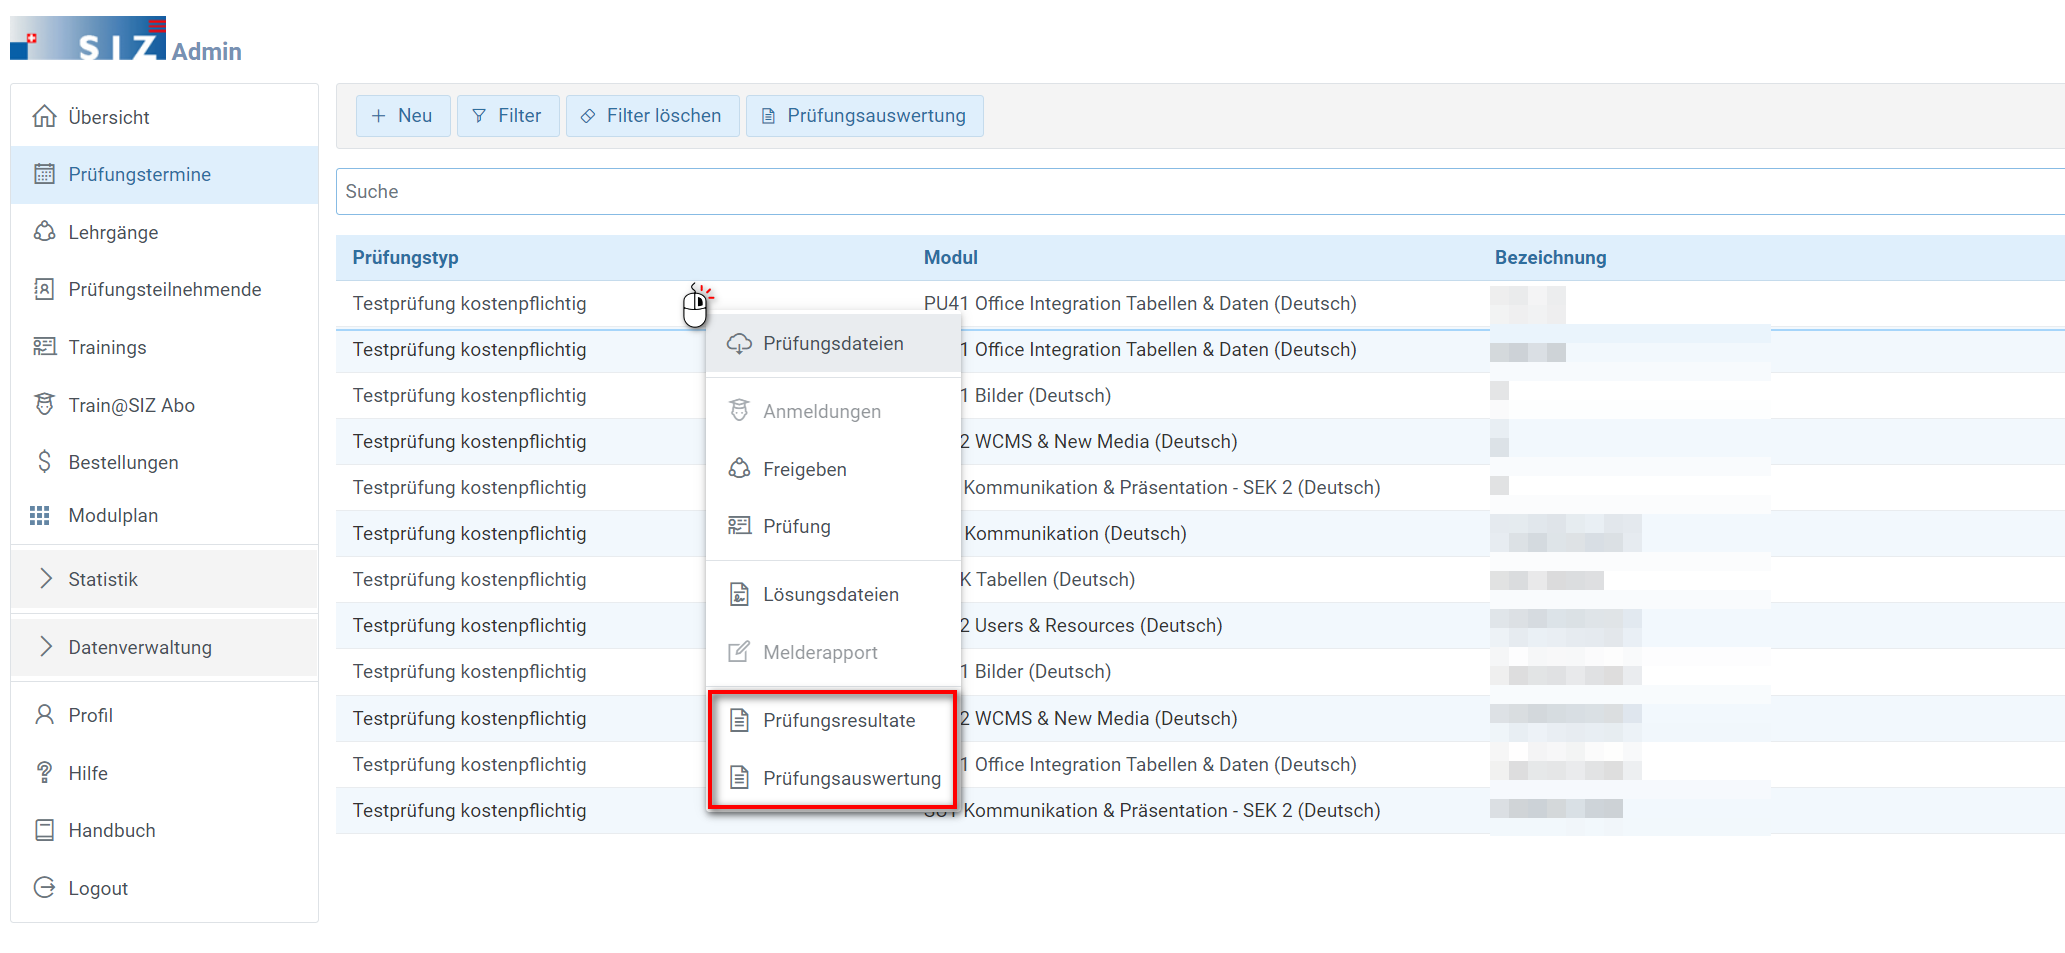The image size is (2065, 953).
Task: Click the document icon on toolbar Prüfungsauswertung
Action: (768, 116)
